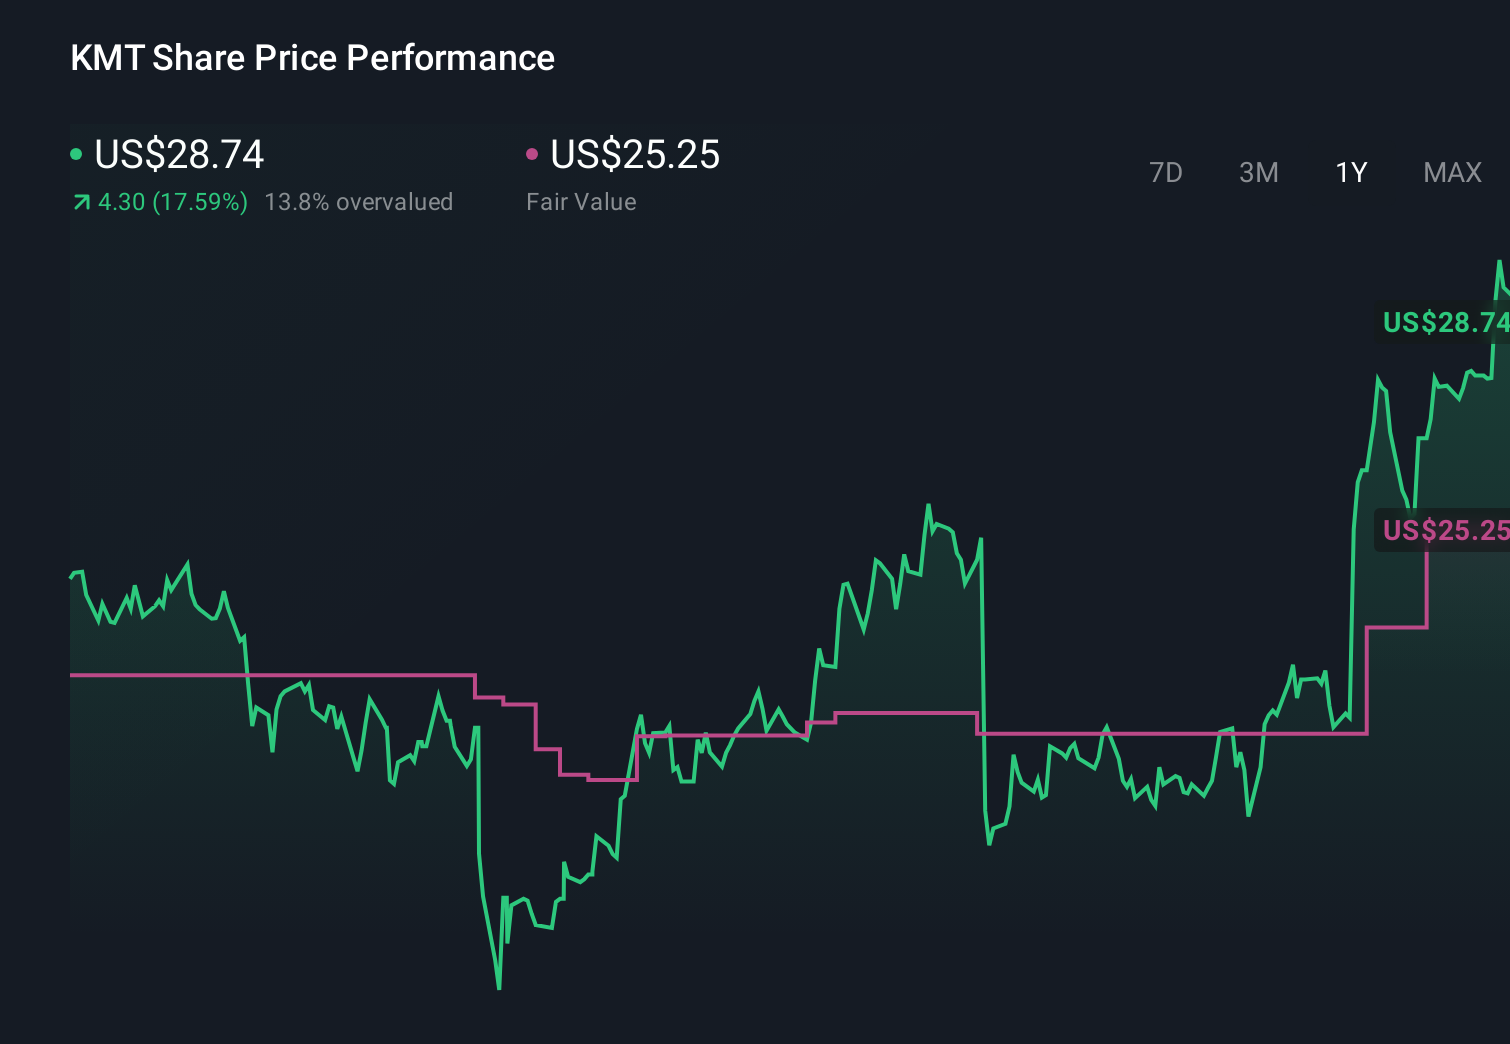
Task: Click the Fair Value text label
Action: [581, 202]
